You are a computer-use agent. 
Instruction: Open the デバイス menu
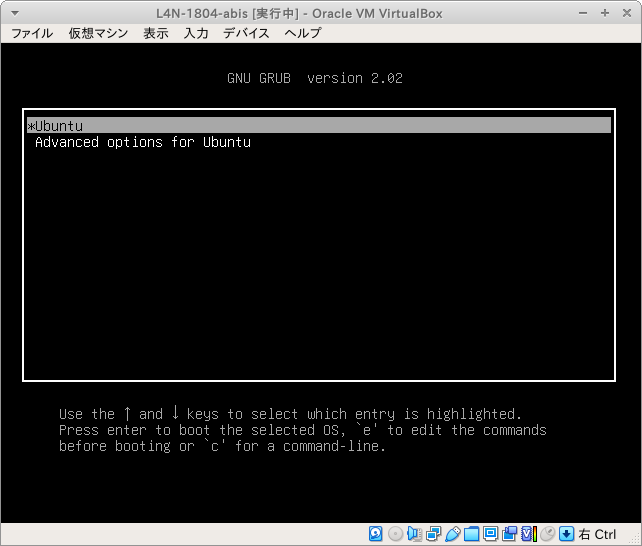pos(246,33)
